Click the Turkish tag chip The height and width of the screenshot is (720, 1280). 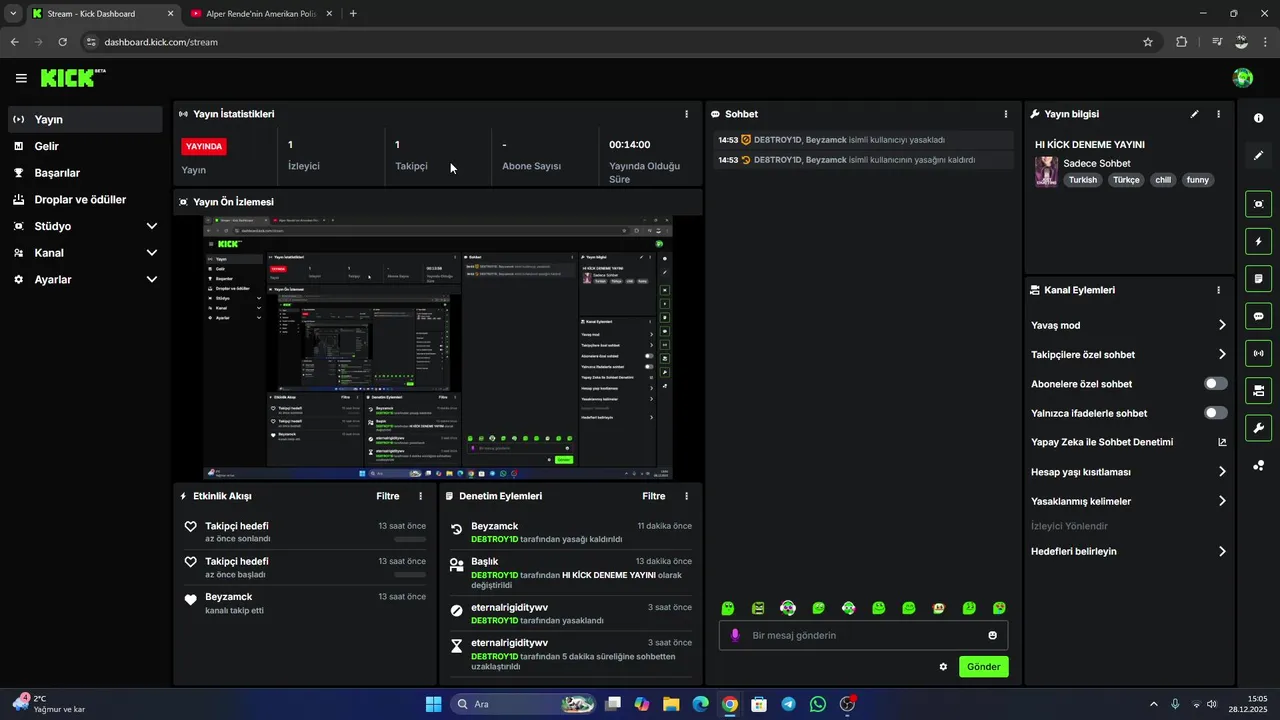(1082, 180)
